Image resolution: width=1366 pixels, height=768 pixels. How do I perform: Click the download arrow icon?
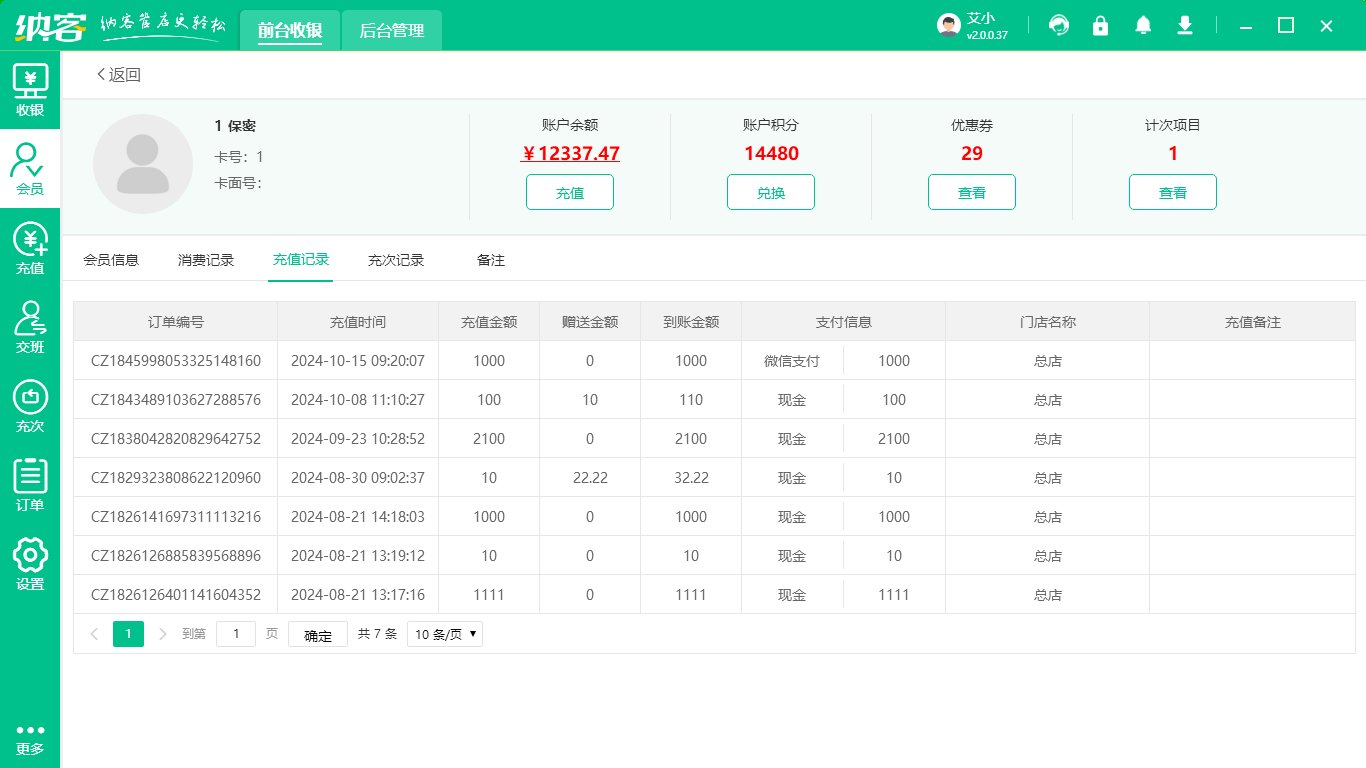pyautogui.click(x=1185, y=26)
